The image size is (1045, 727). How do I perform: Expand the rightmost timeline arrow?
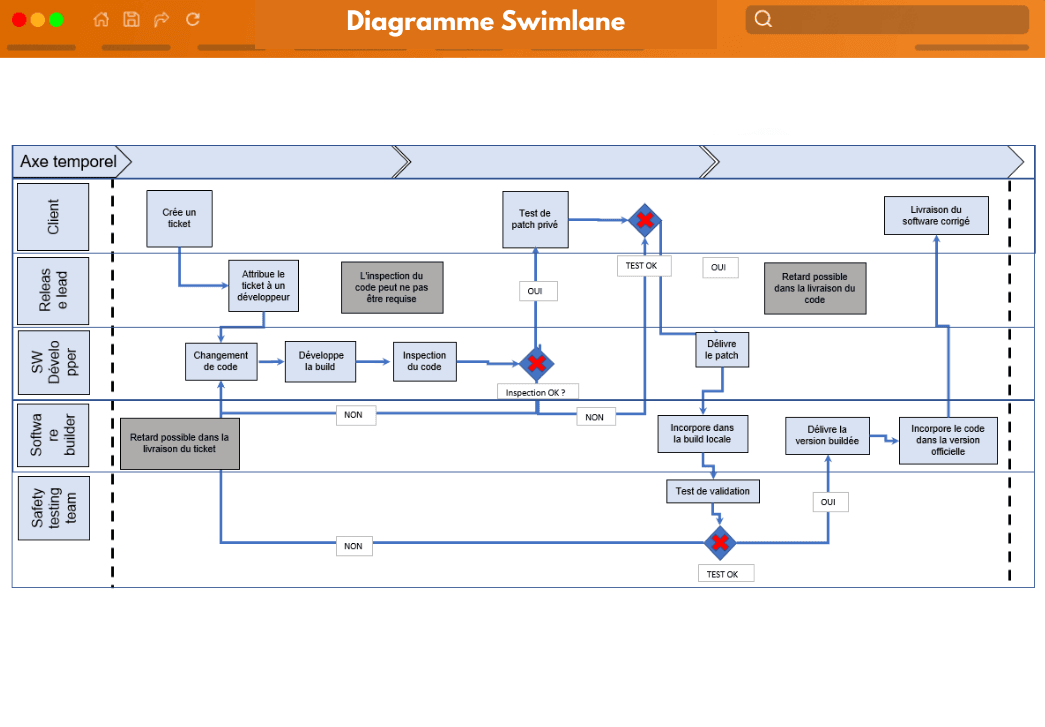click(x=1018, y=161)
